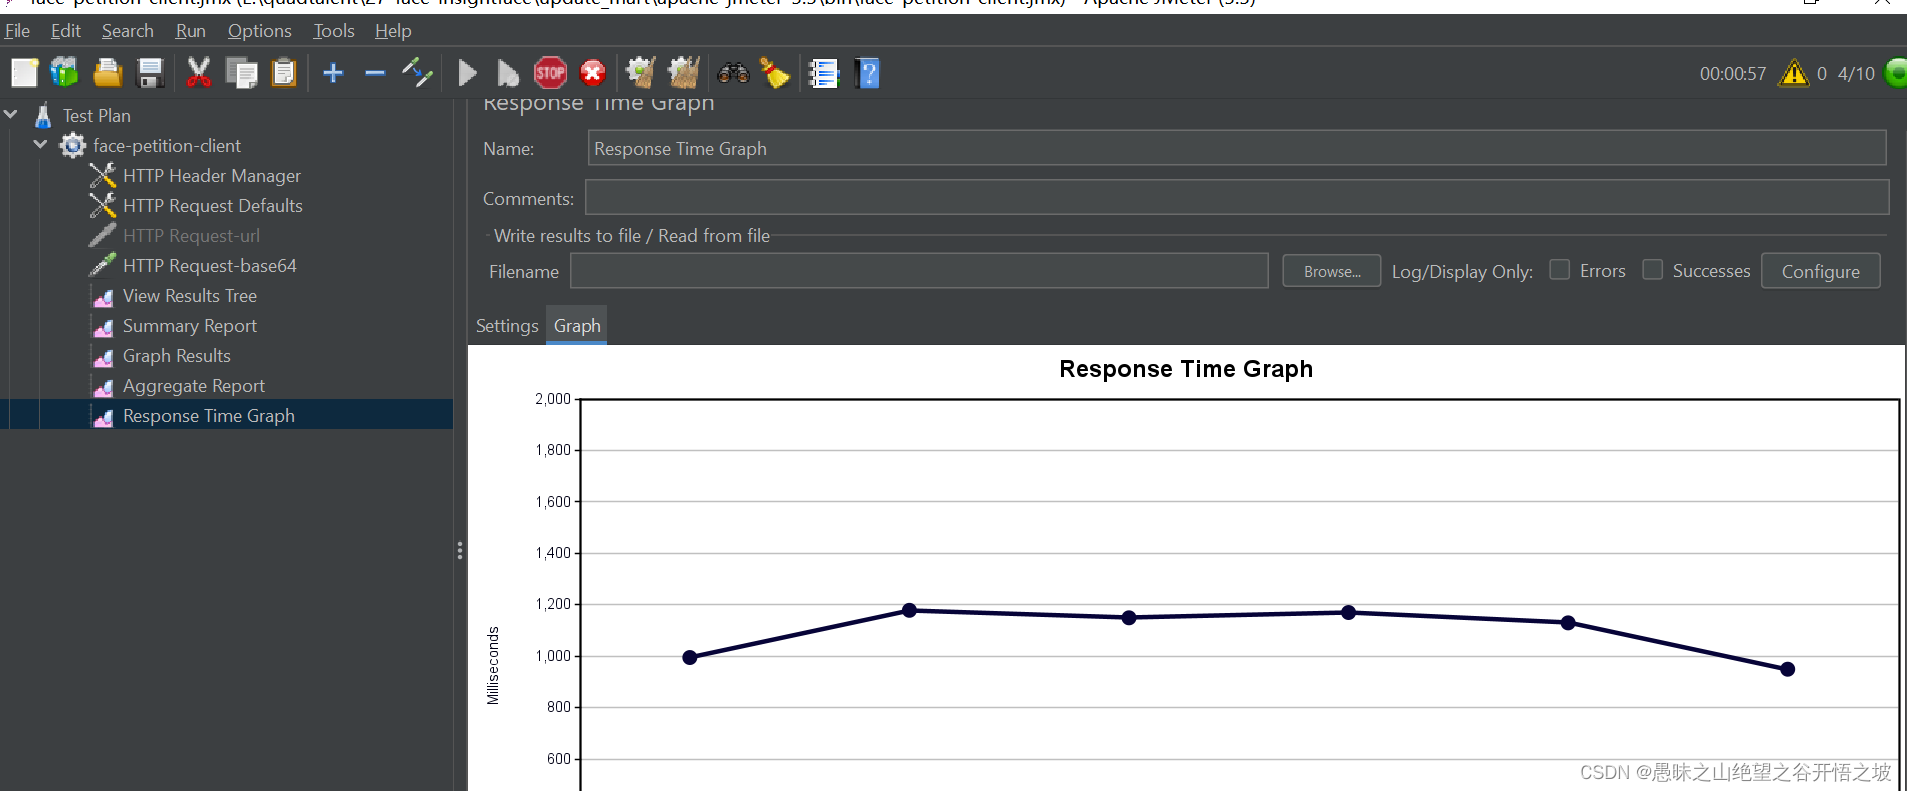Click Start no pauses icon

(508, 73)
